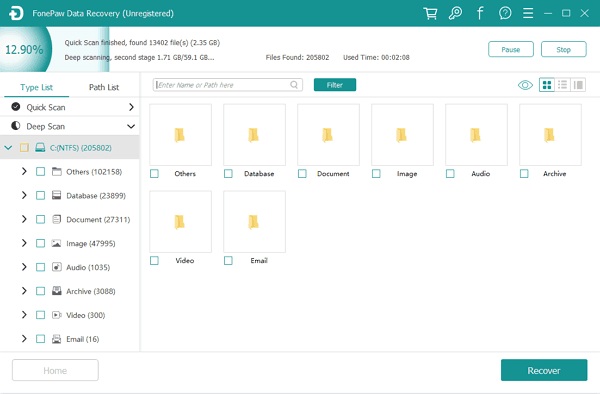The width and height of the screenshot is (600, 394).
Task: Check the Document (27311) tree checkbox
Action: (x=40, y=219)
